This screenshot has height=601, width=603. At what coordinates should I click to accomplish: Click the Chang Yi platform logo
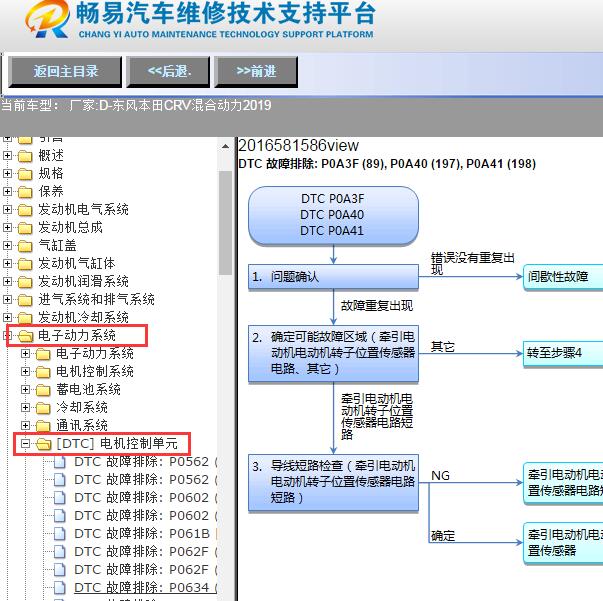click(x=47, y=19)
